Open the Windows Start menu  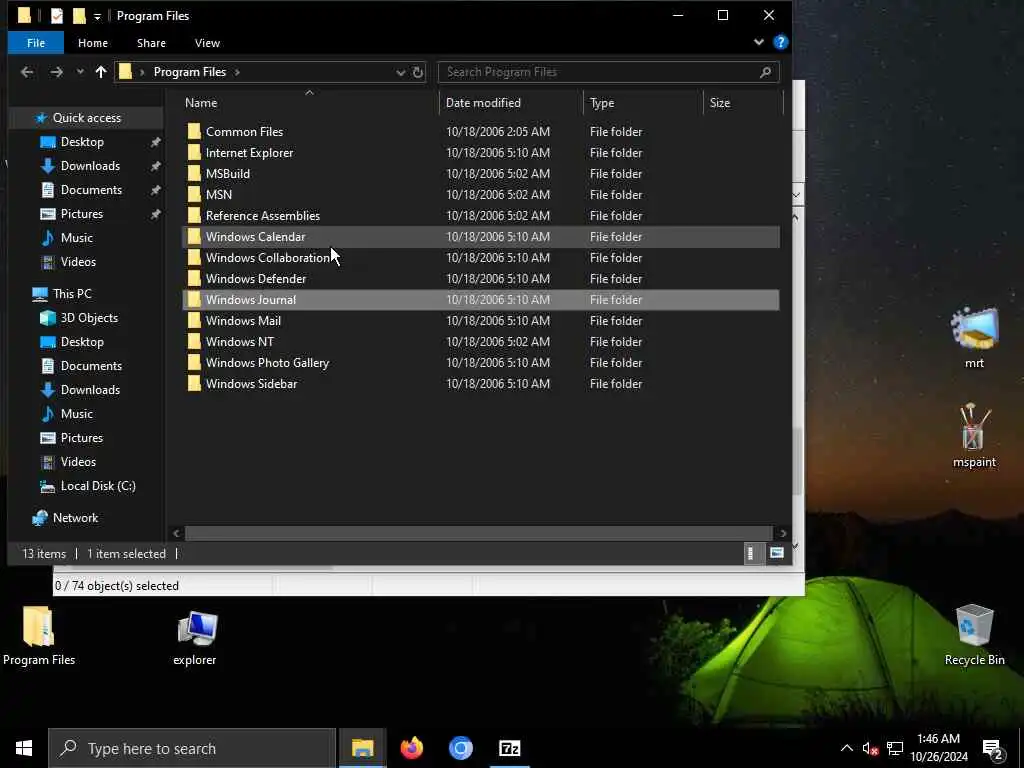24,748
